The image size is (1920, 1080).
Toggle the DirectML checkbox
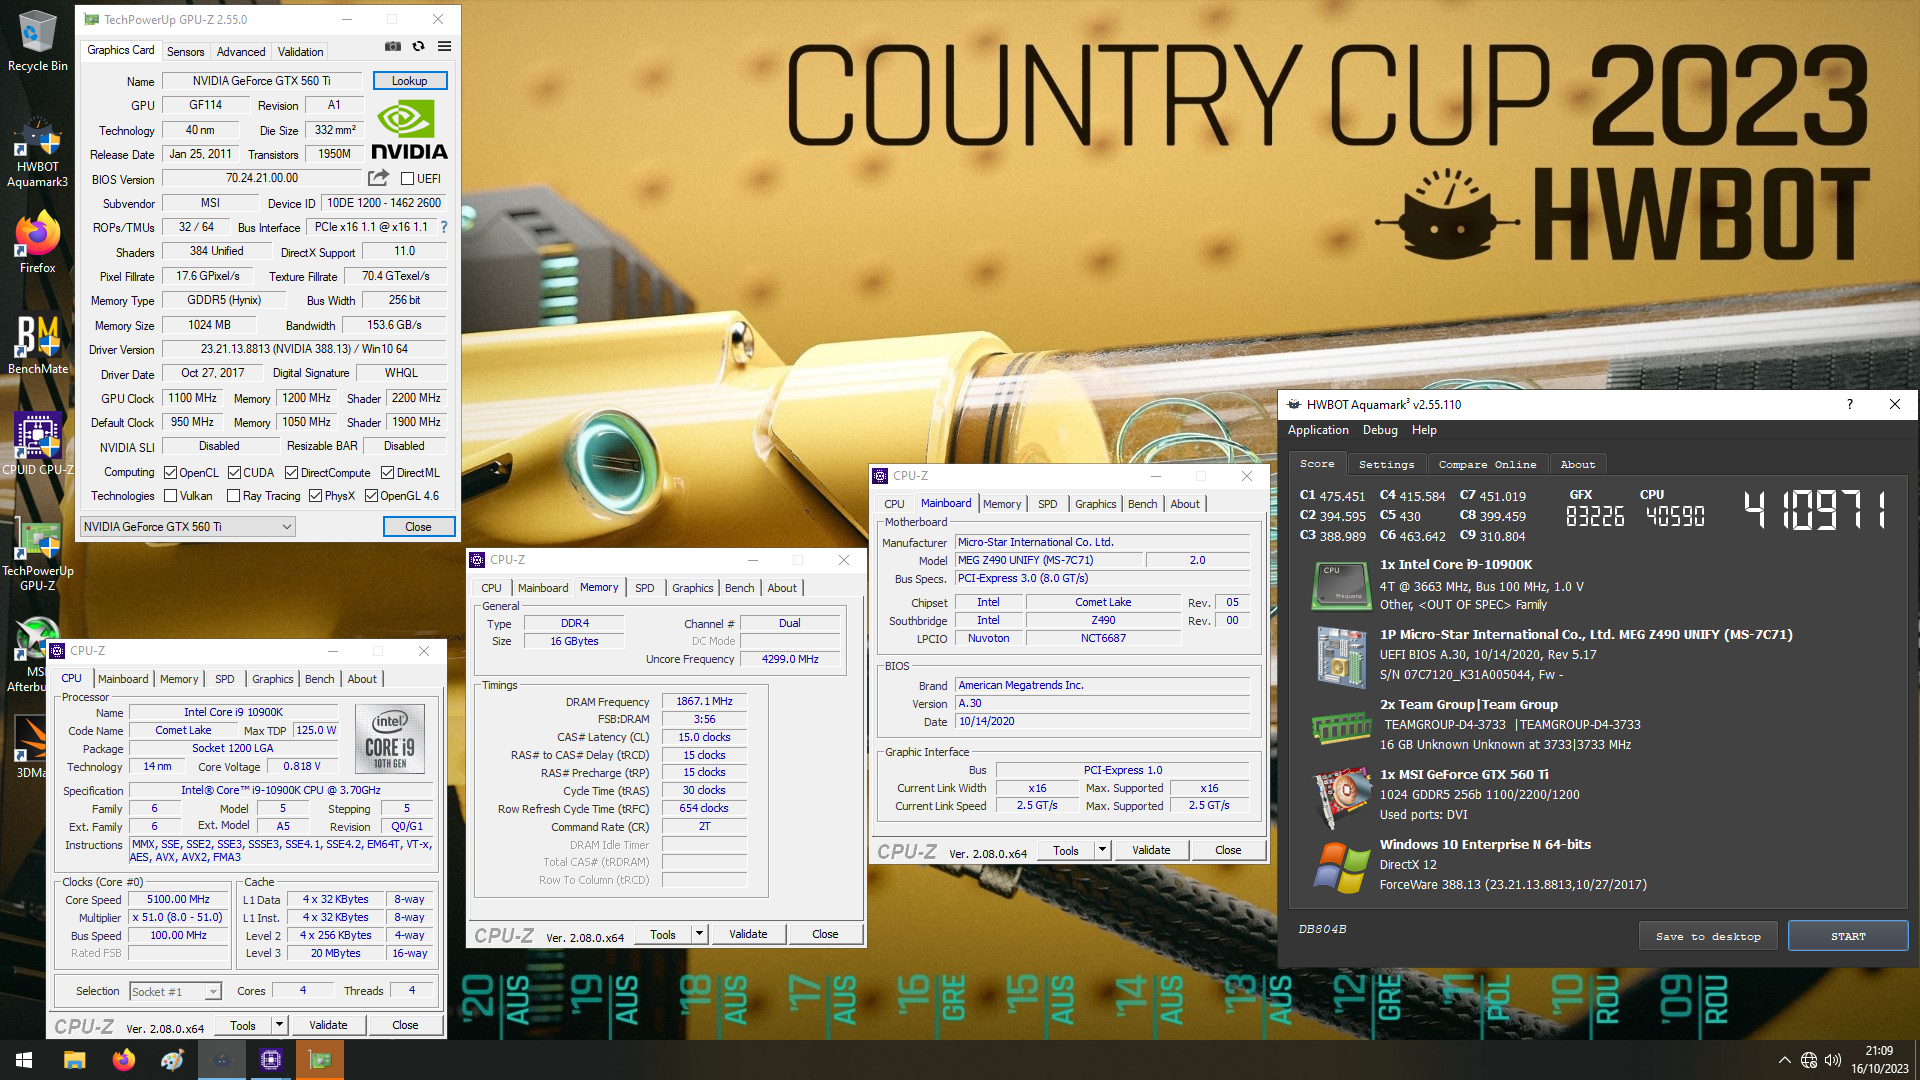click(387, 473)
